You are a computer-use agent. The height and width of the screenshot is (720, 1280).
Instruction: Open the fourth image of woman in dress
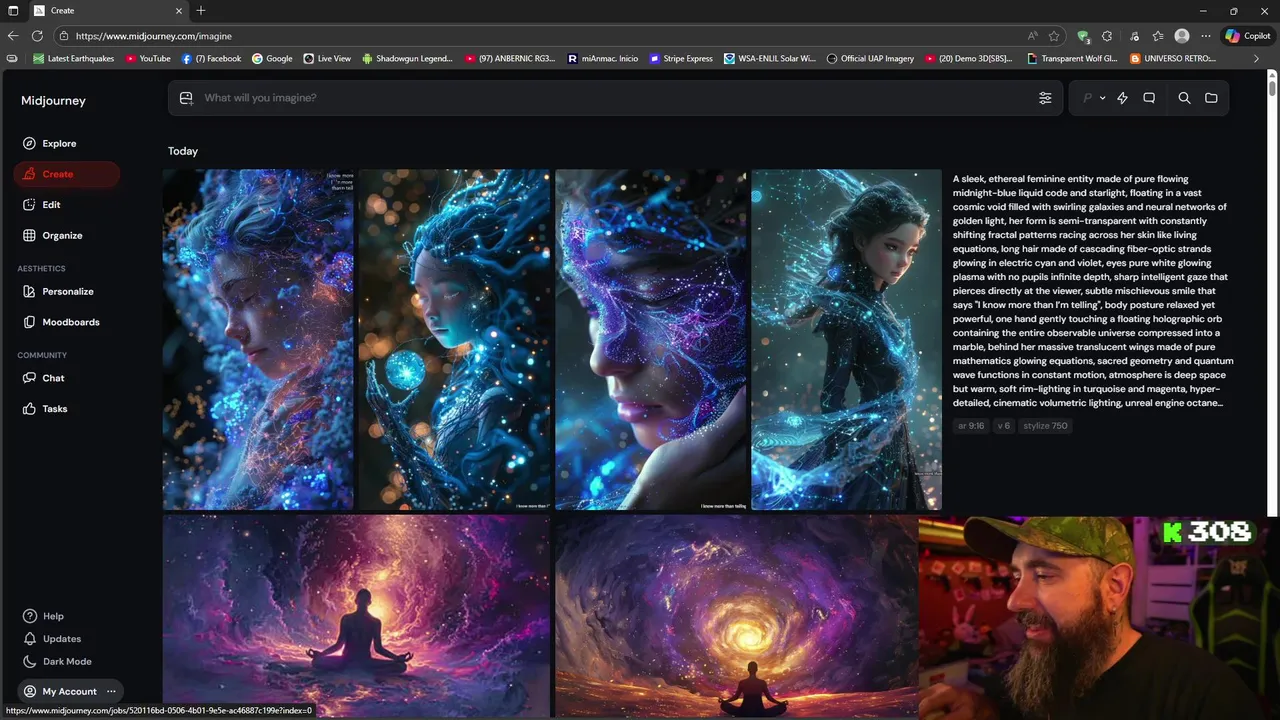point(846,339)
